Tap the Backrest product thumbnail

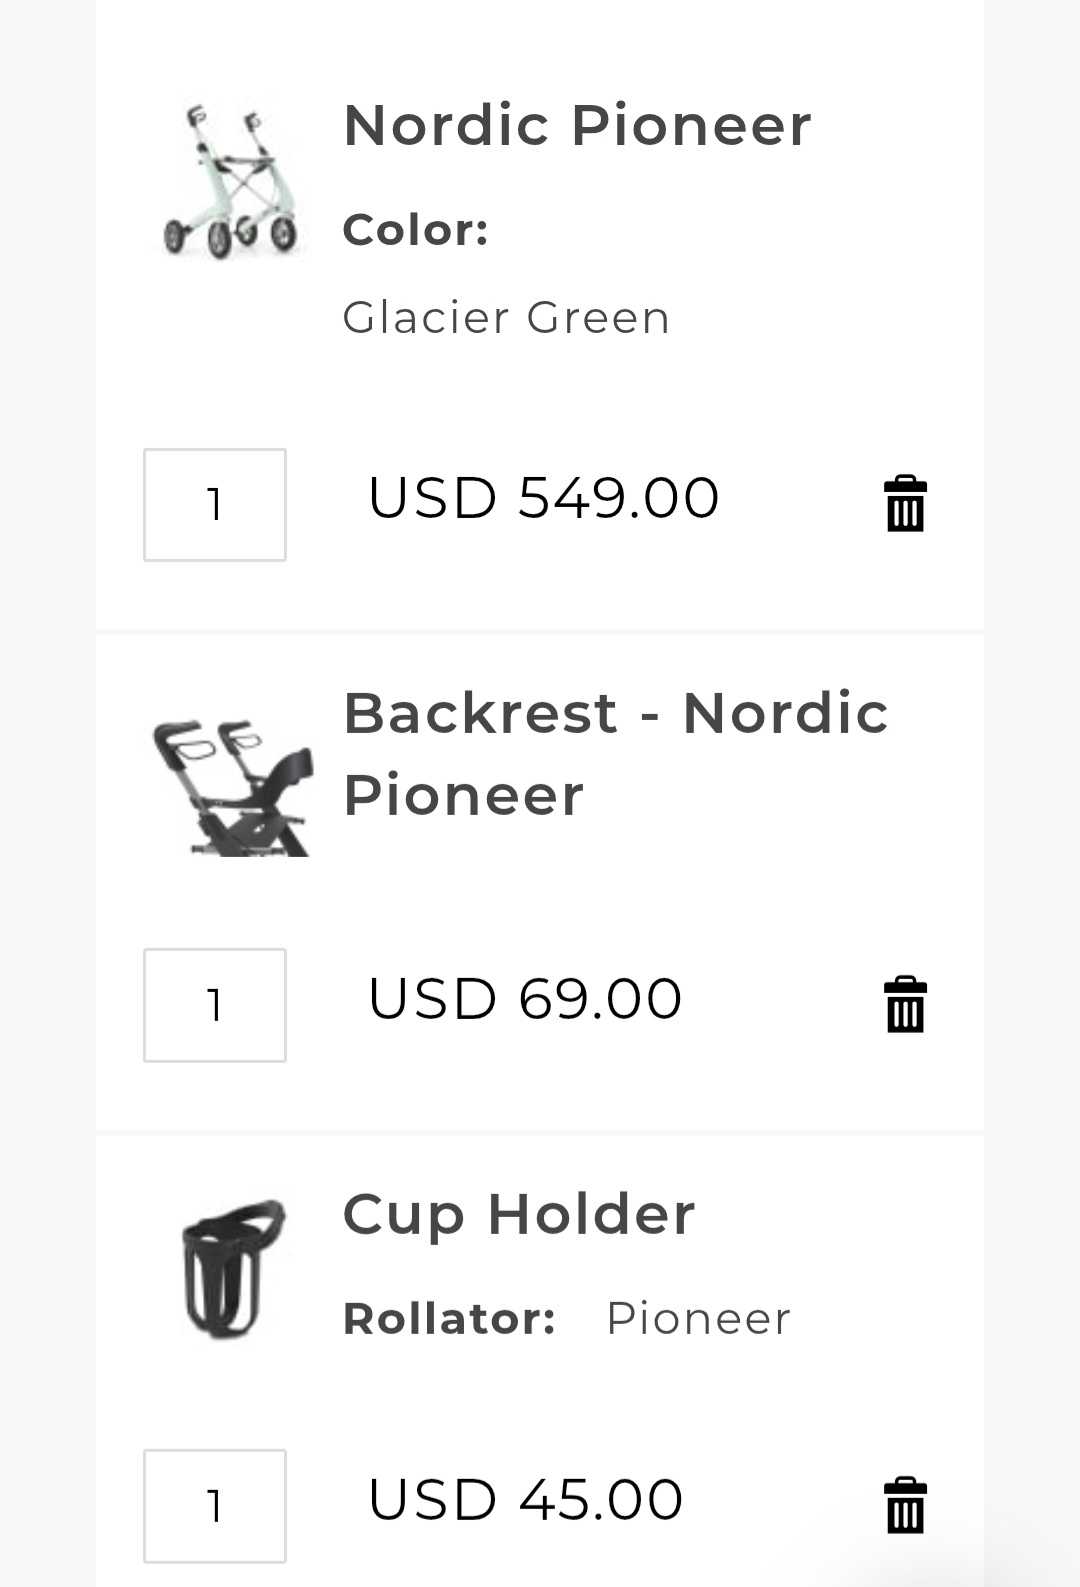click(x=231, y=786)
